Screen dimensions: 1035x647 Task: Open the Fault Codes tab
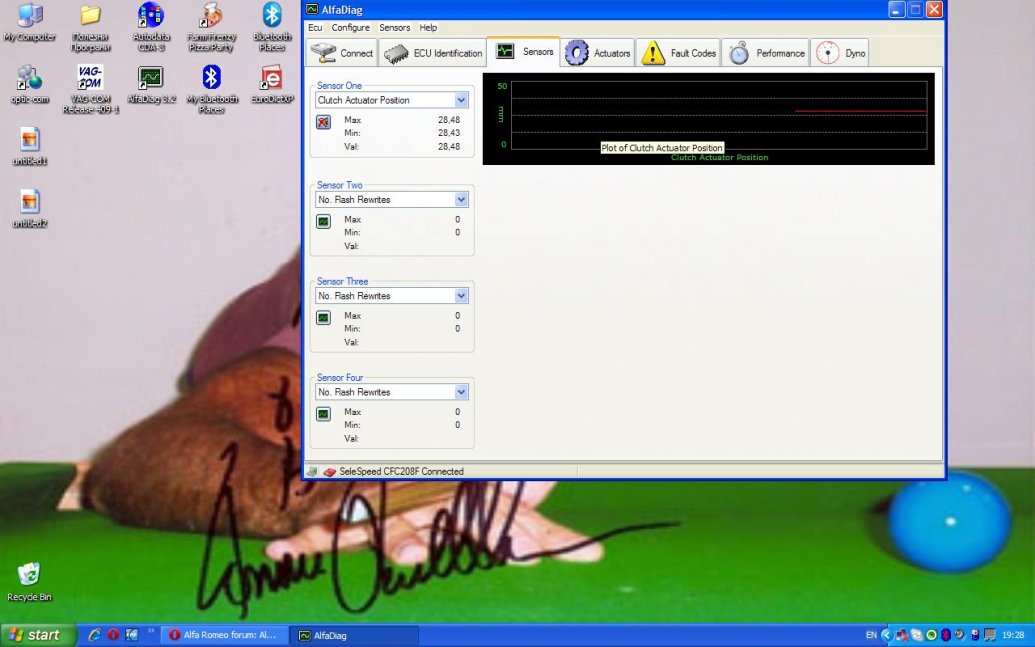680,53
